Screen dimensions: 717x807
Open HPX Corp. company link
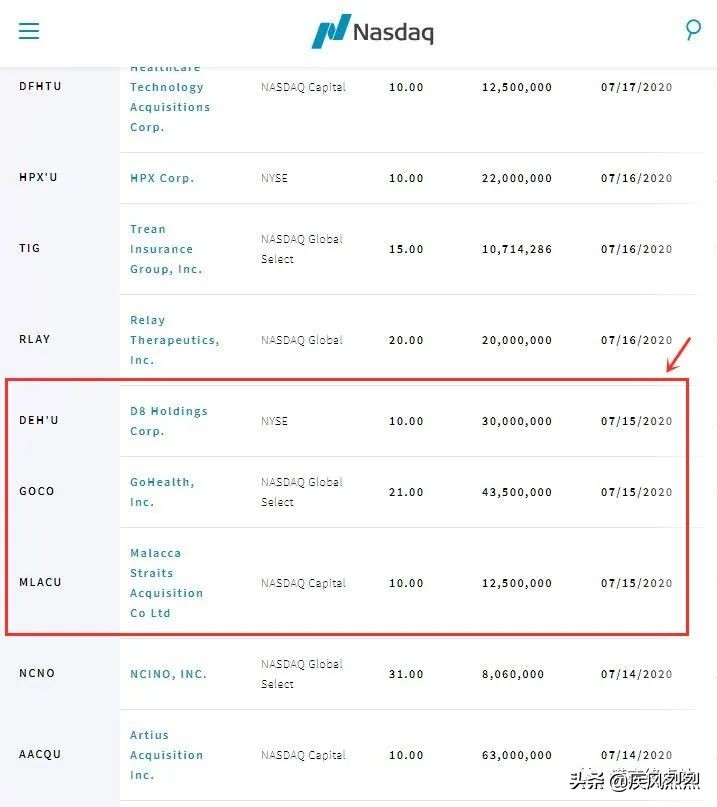click(x=162, y=178)
